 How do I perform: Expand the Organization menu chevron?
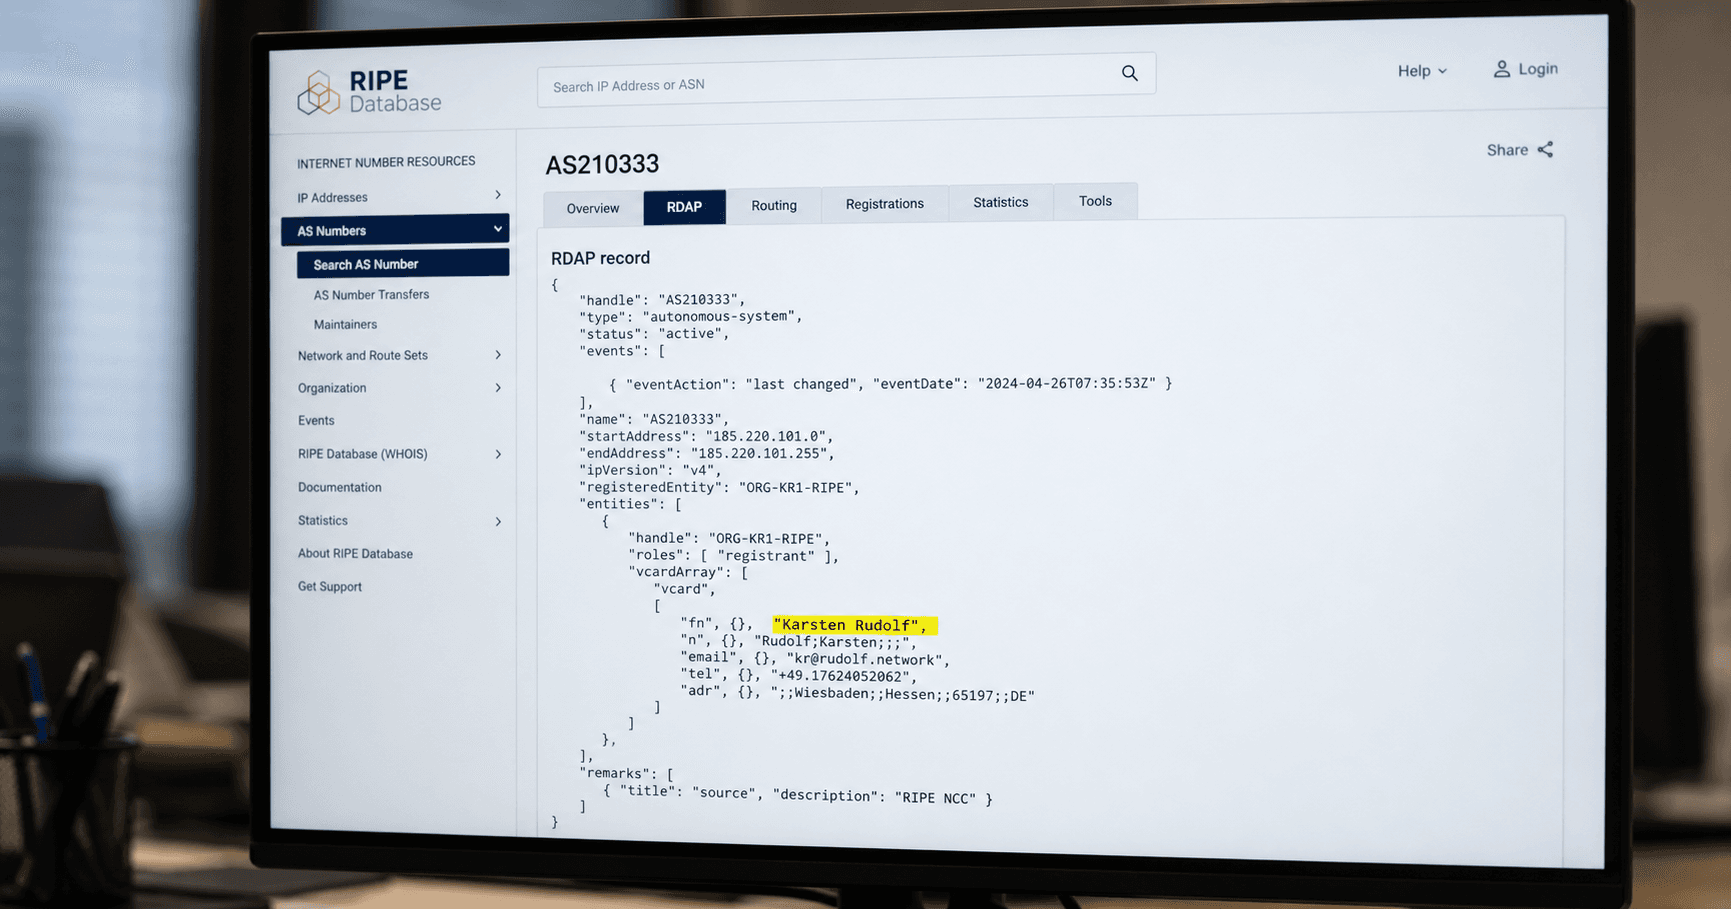498,388
